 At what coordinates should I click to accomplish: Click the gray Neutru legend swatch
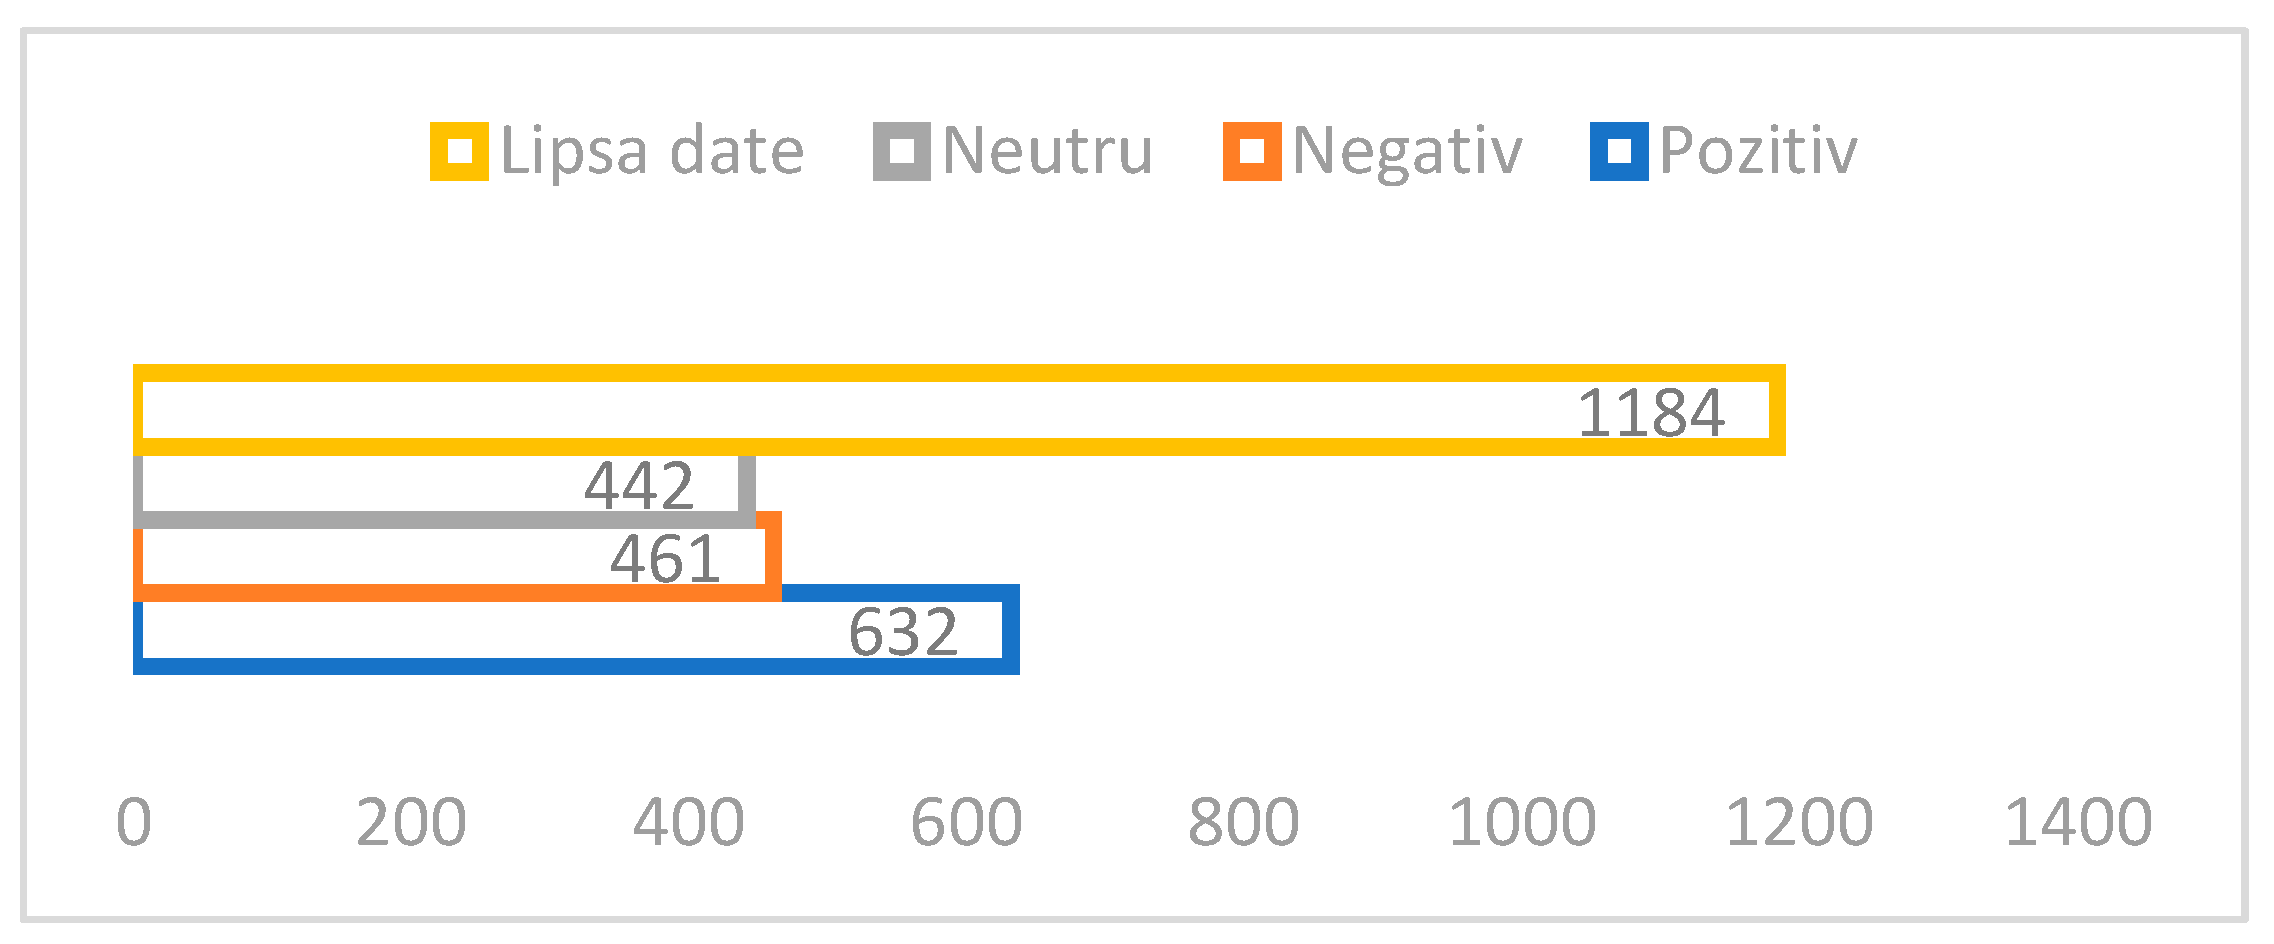pyautogui.click(x=901, y=152)
